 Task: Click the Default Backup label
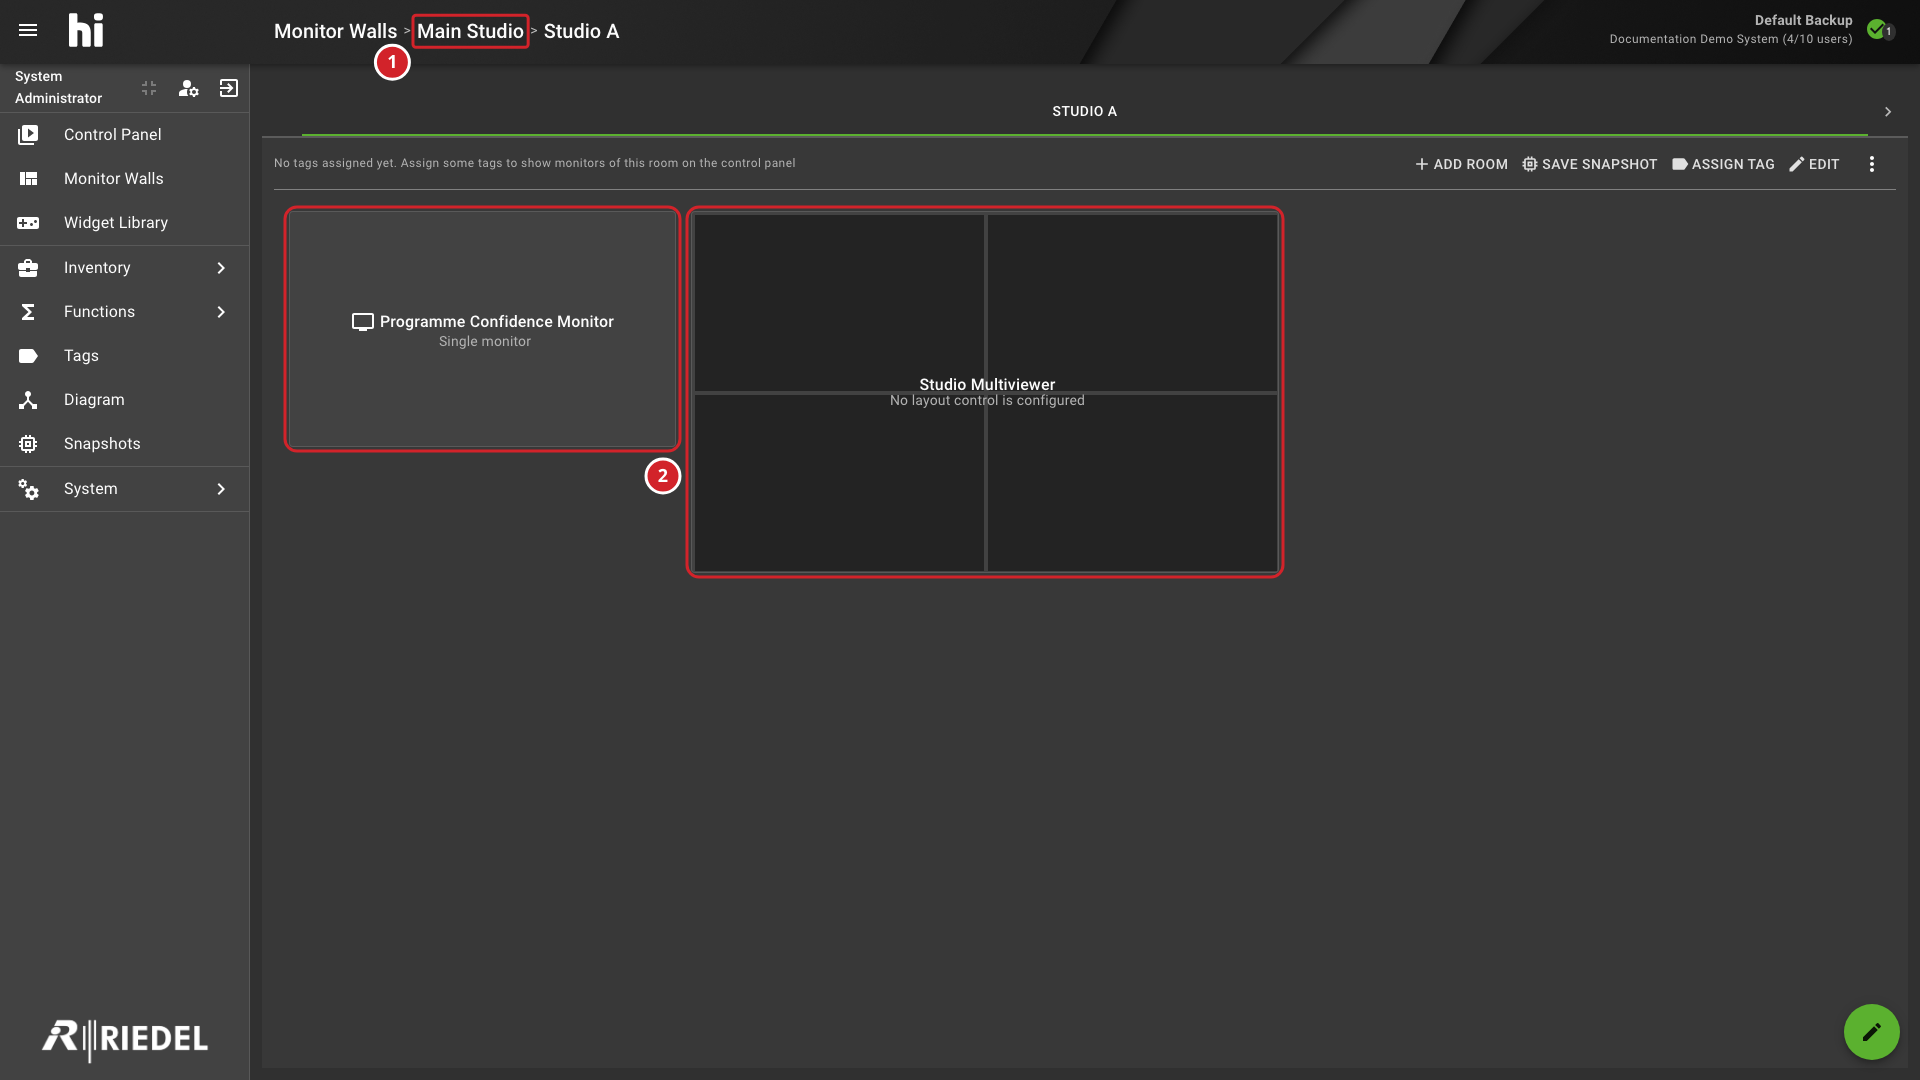pyautogui.click(x=1803, y=20)
